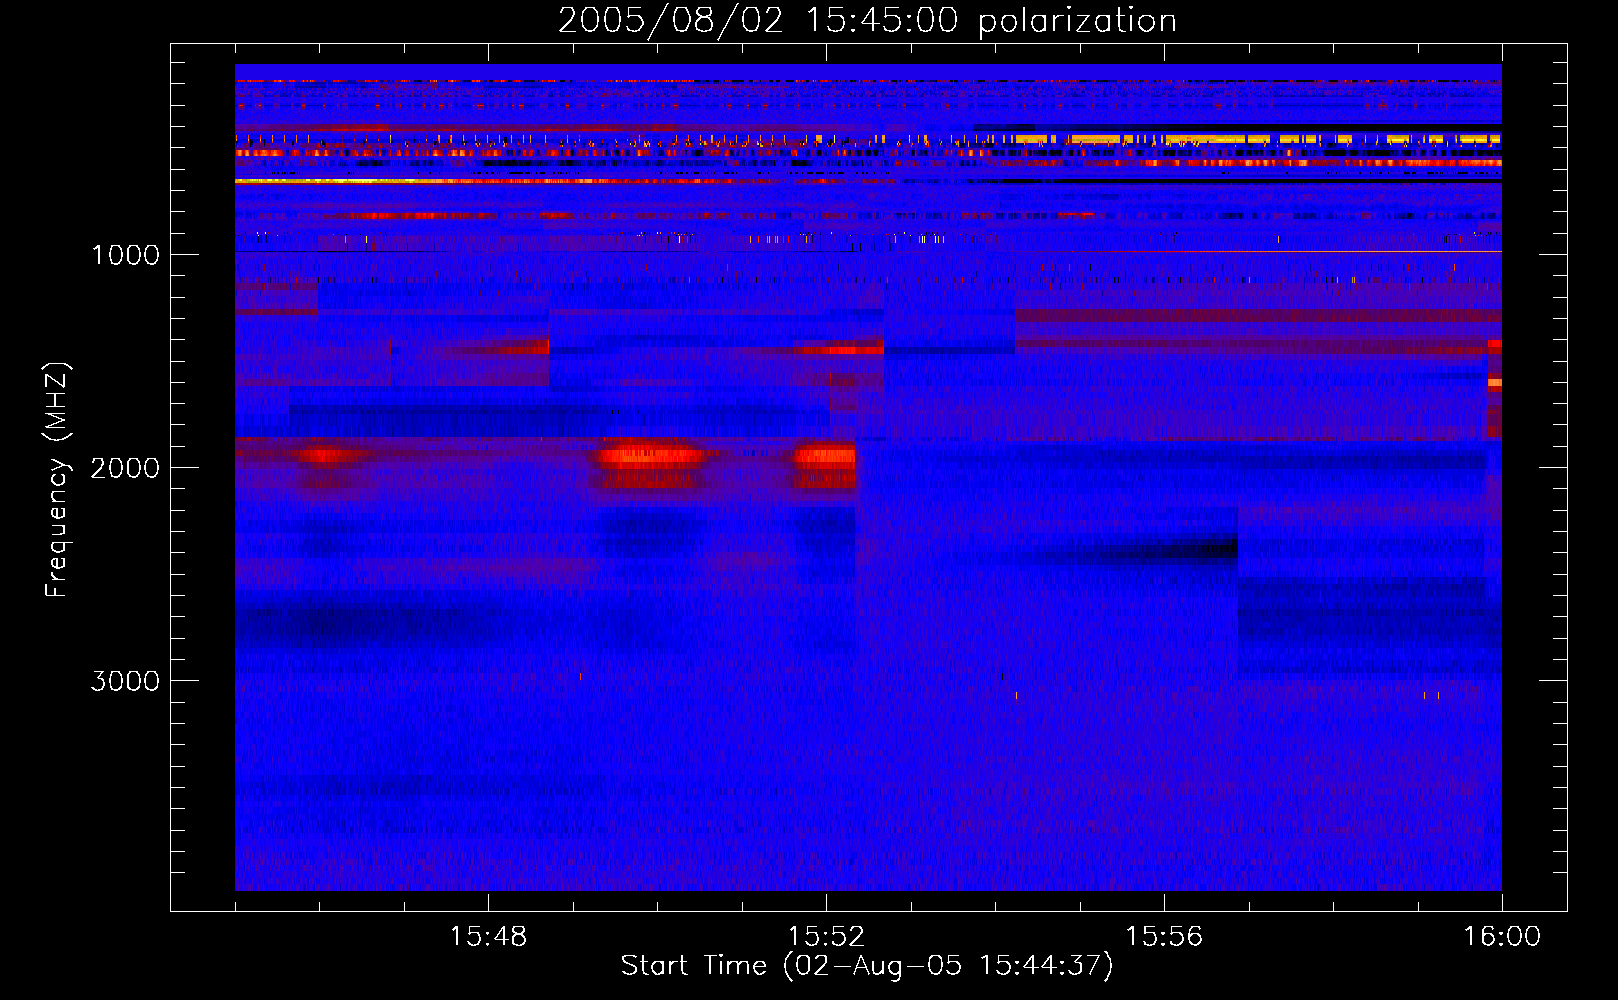This screenshot has height=1000, width=1618.
Task: Click the 16:00 time tick label
Action: [1502, 937]
